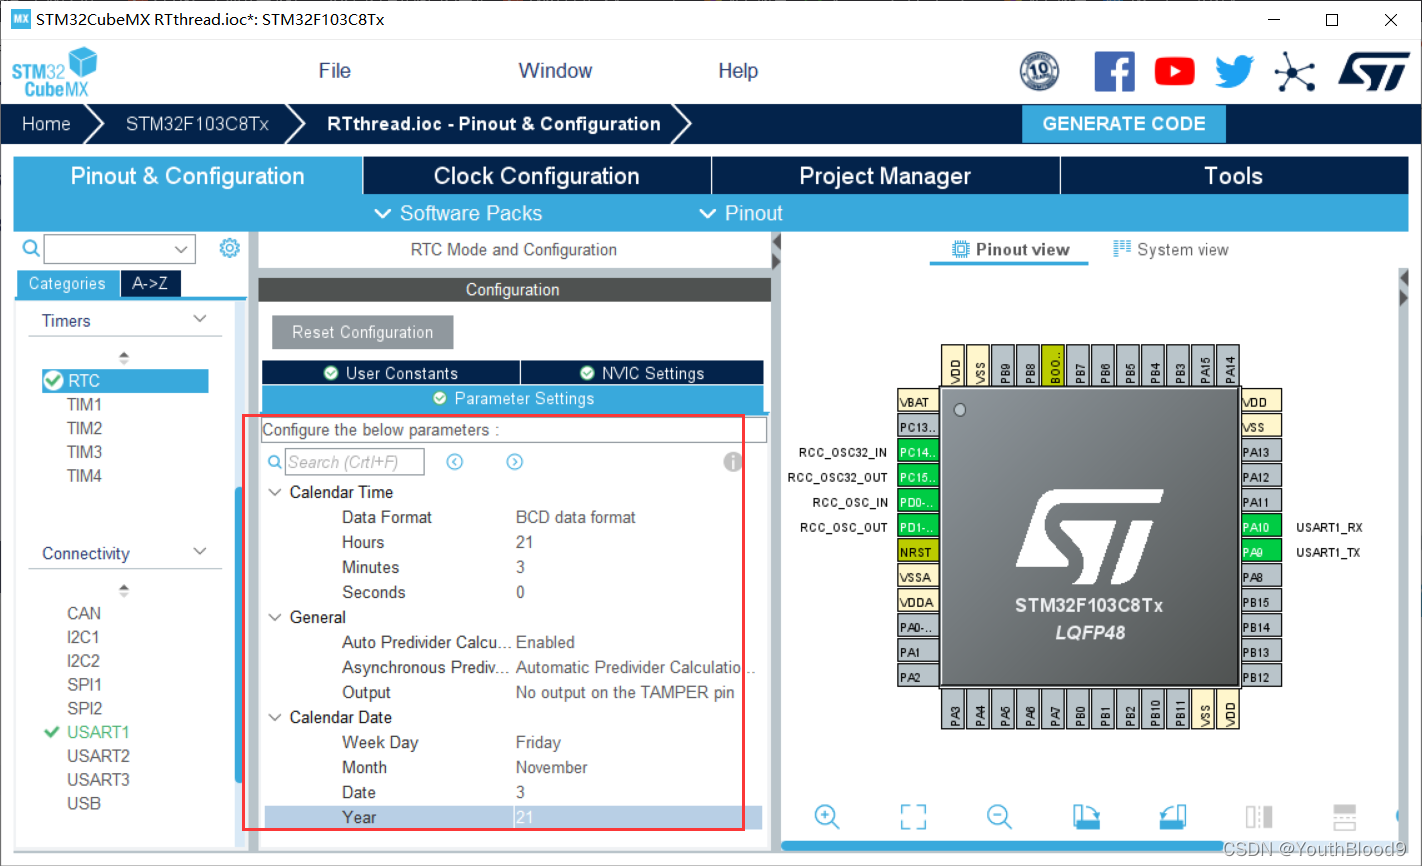The image size is (1422, 866).
Task: Open ST Facebook page icon
Action: [x=1114, y=72]
